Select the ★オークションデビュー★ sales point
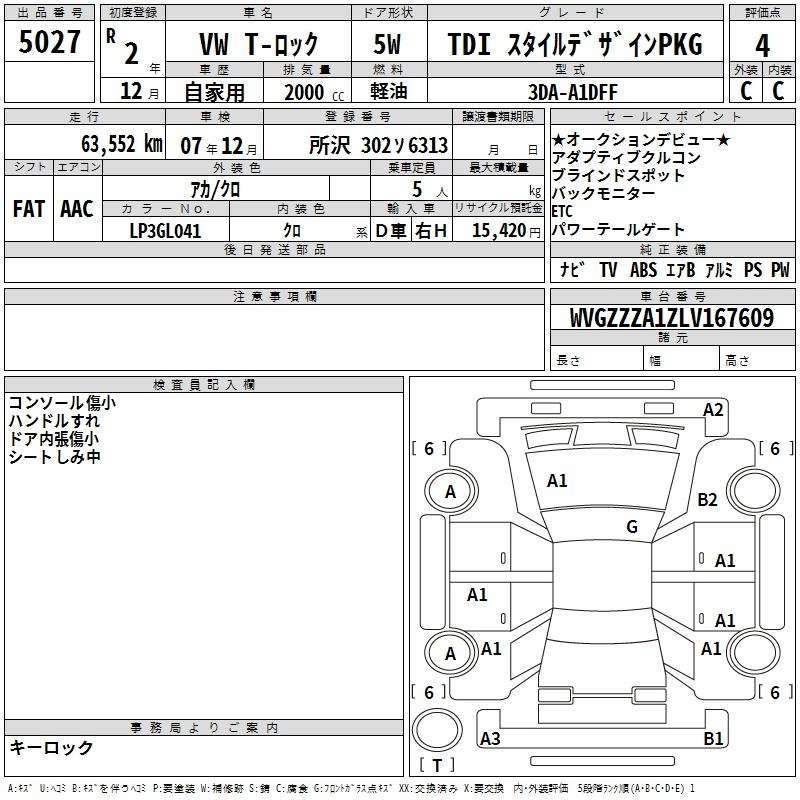Screen dimensions: 800x800 coord(641,139)
